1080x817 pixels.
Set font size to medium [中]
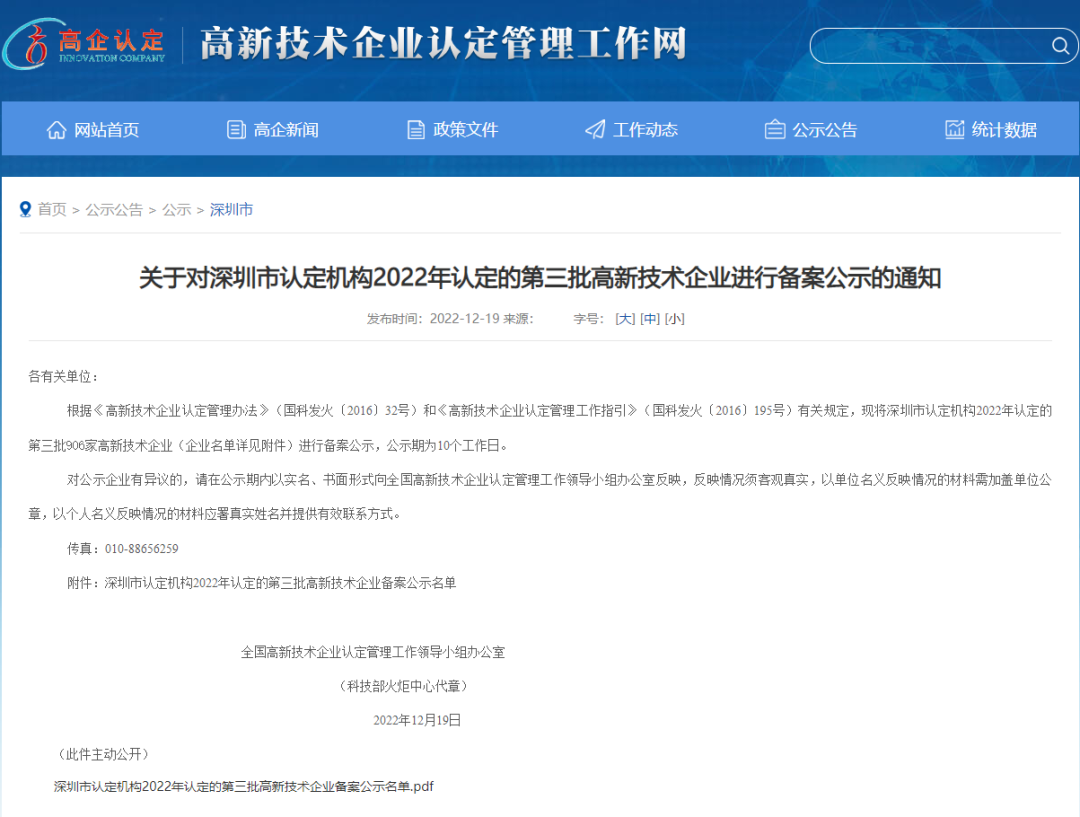(650, 319)
